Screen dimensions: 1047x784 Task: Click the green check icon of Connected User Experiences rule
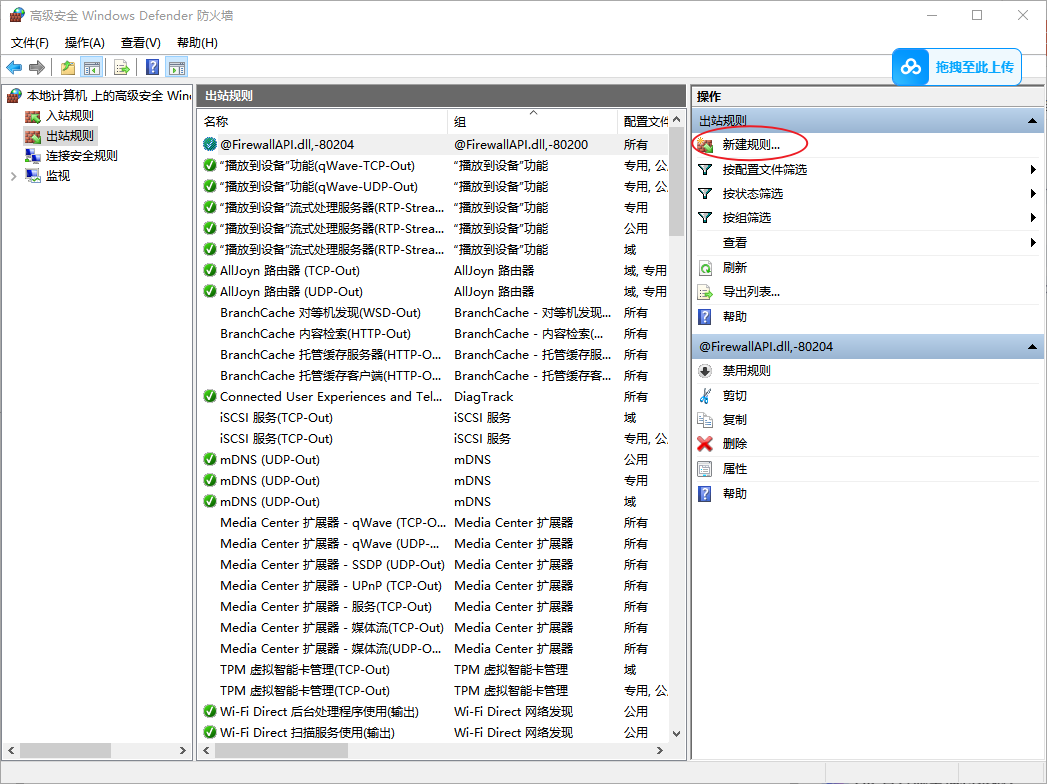tap(210, 396)
